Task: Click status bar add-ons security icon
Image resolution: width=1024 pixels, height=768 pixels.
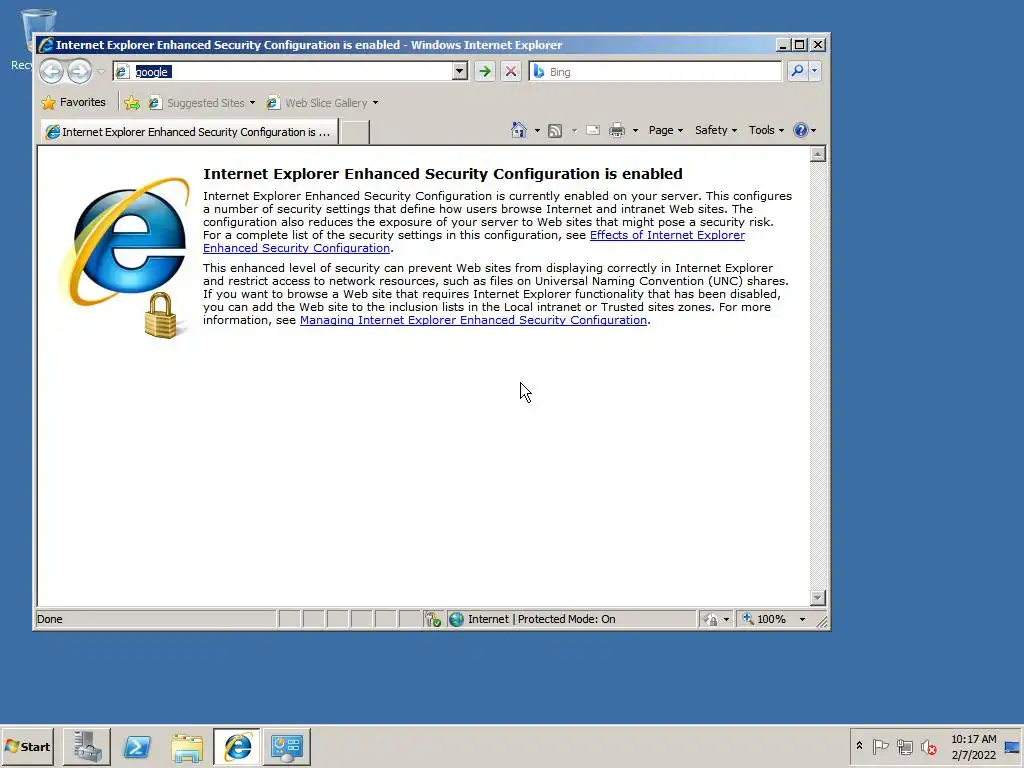Action: pyautogui.click(x=433, y=619)
